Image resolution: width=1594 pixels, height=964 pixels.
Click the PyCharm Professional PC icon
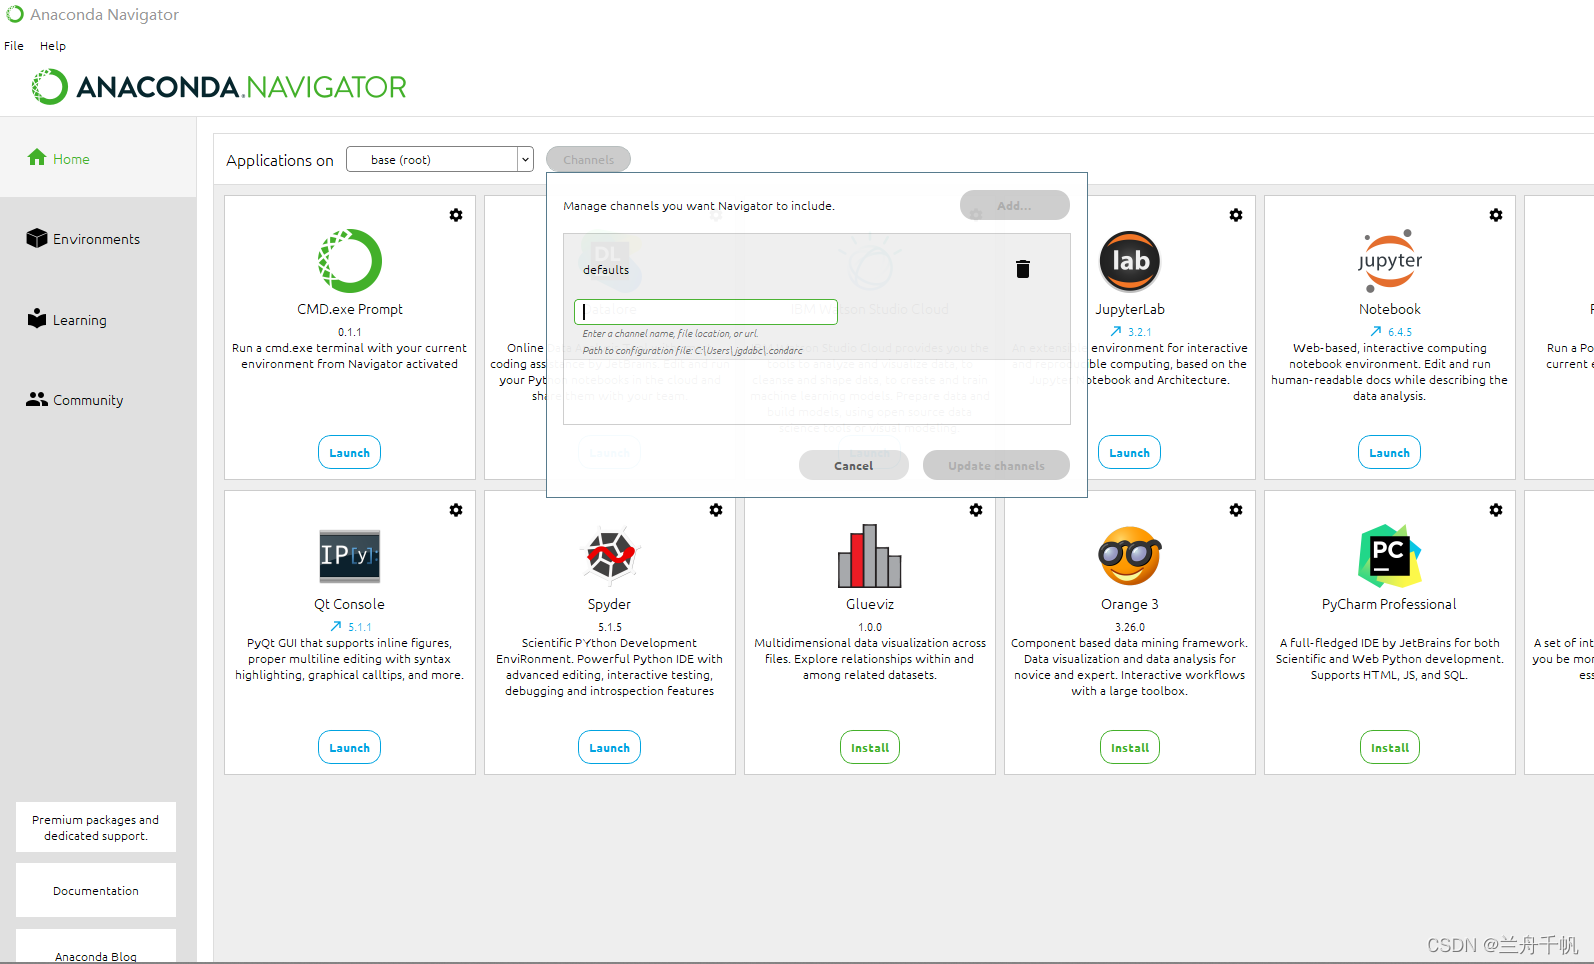[x=1390, y=556]
